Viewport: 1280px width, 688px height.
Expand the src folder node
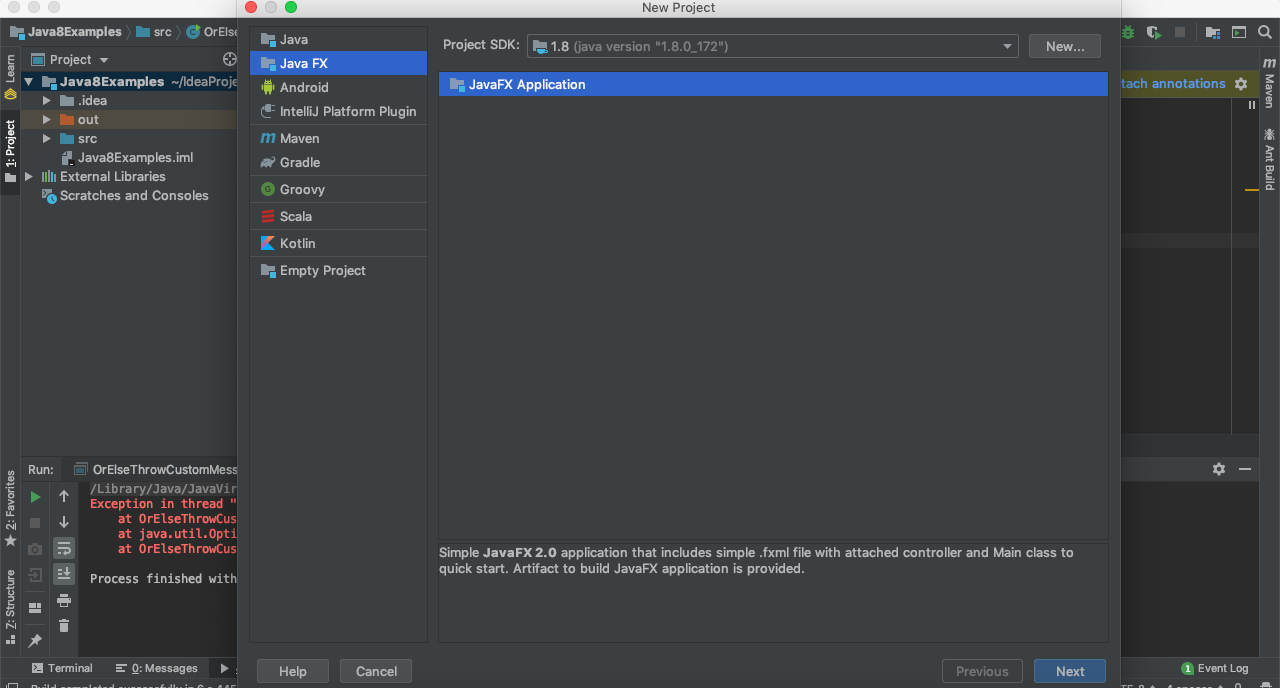click(x=46, y=138)
